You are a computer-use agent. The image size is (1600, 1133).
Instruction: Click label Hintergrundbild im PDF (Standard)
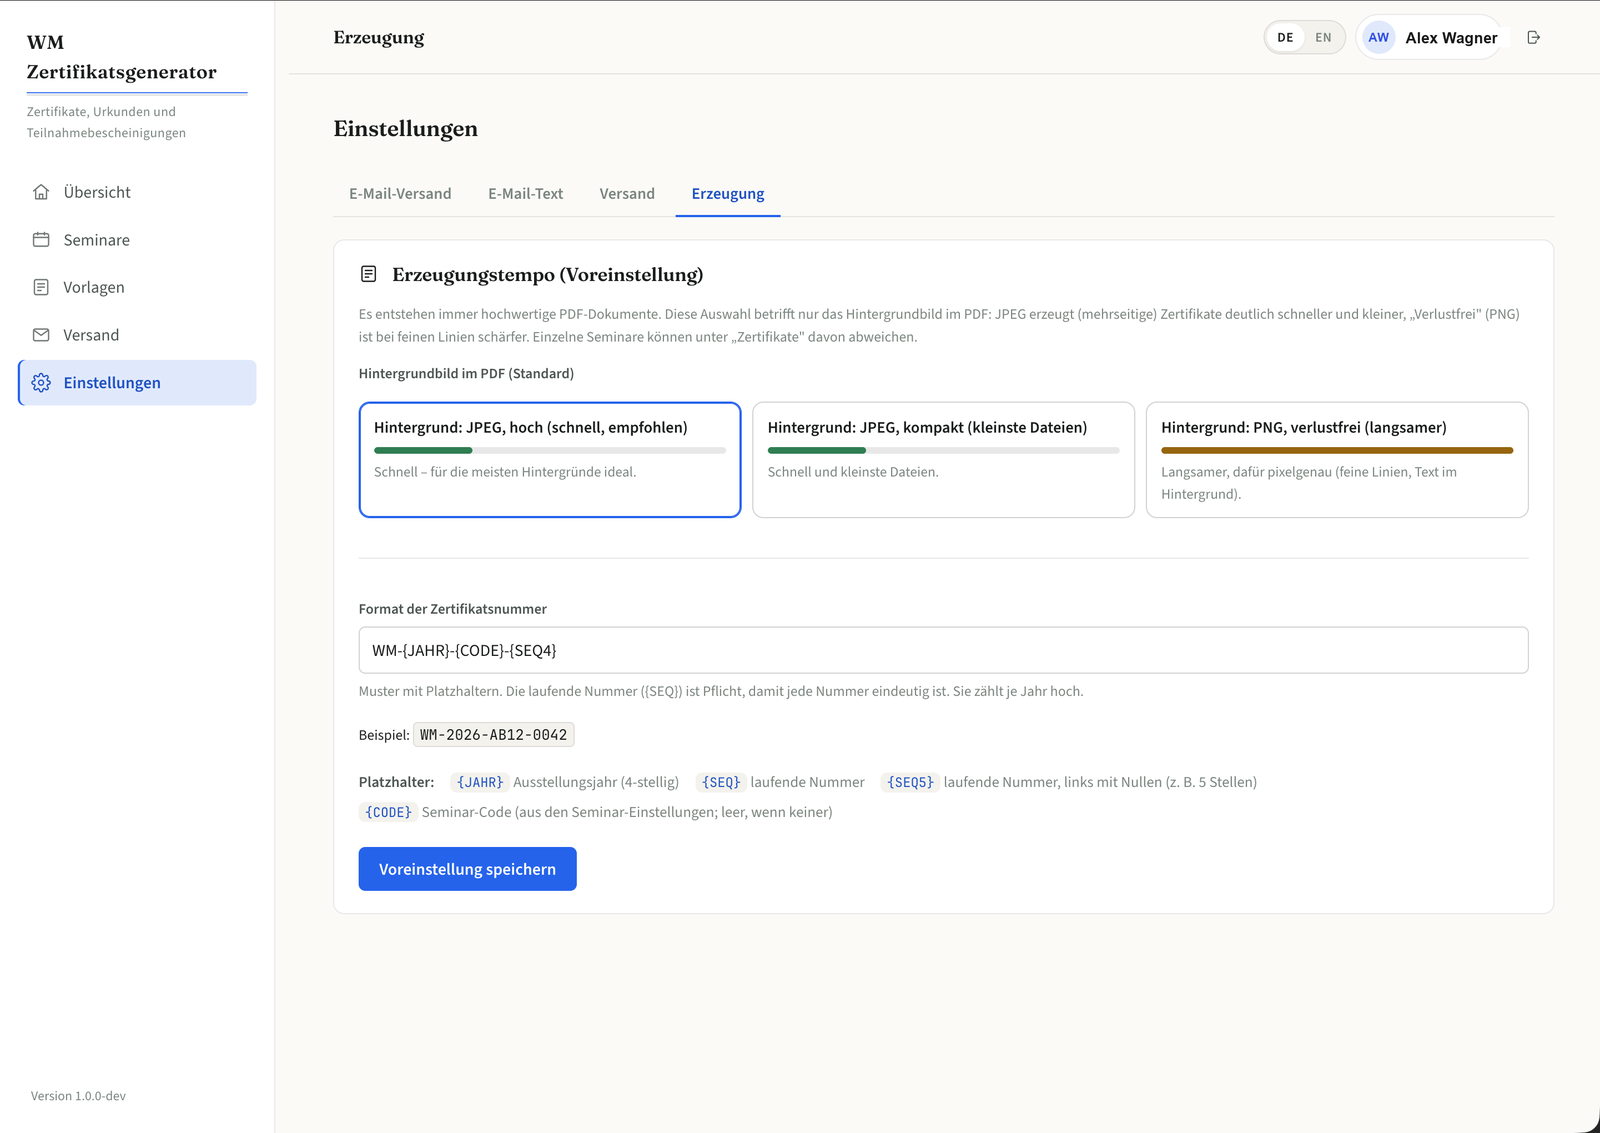coord(466,373)
